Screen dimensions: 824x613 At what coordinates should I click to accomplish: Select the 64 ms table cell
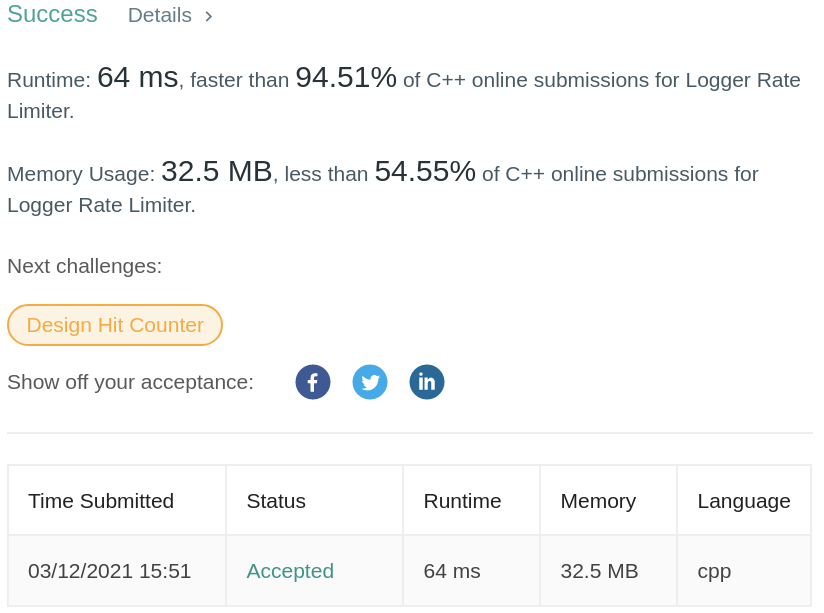coord(452,571)
